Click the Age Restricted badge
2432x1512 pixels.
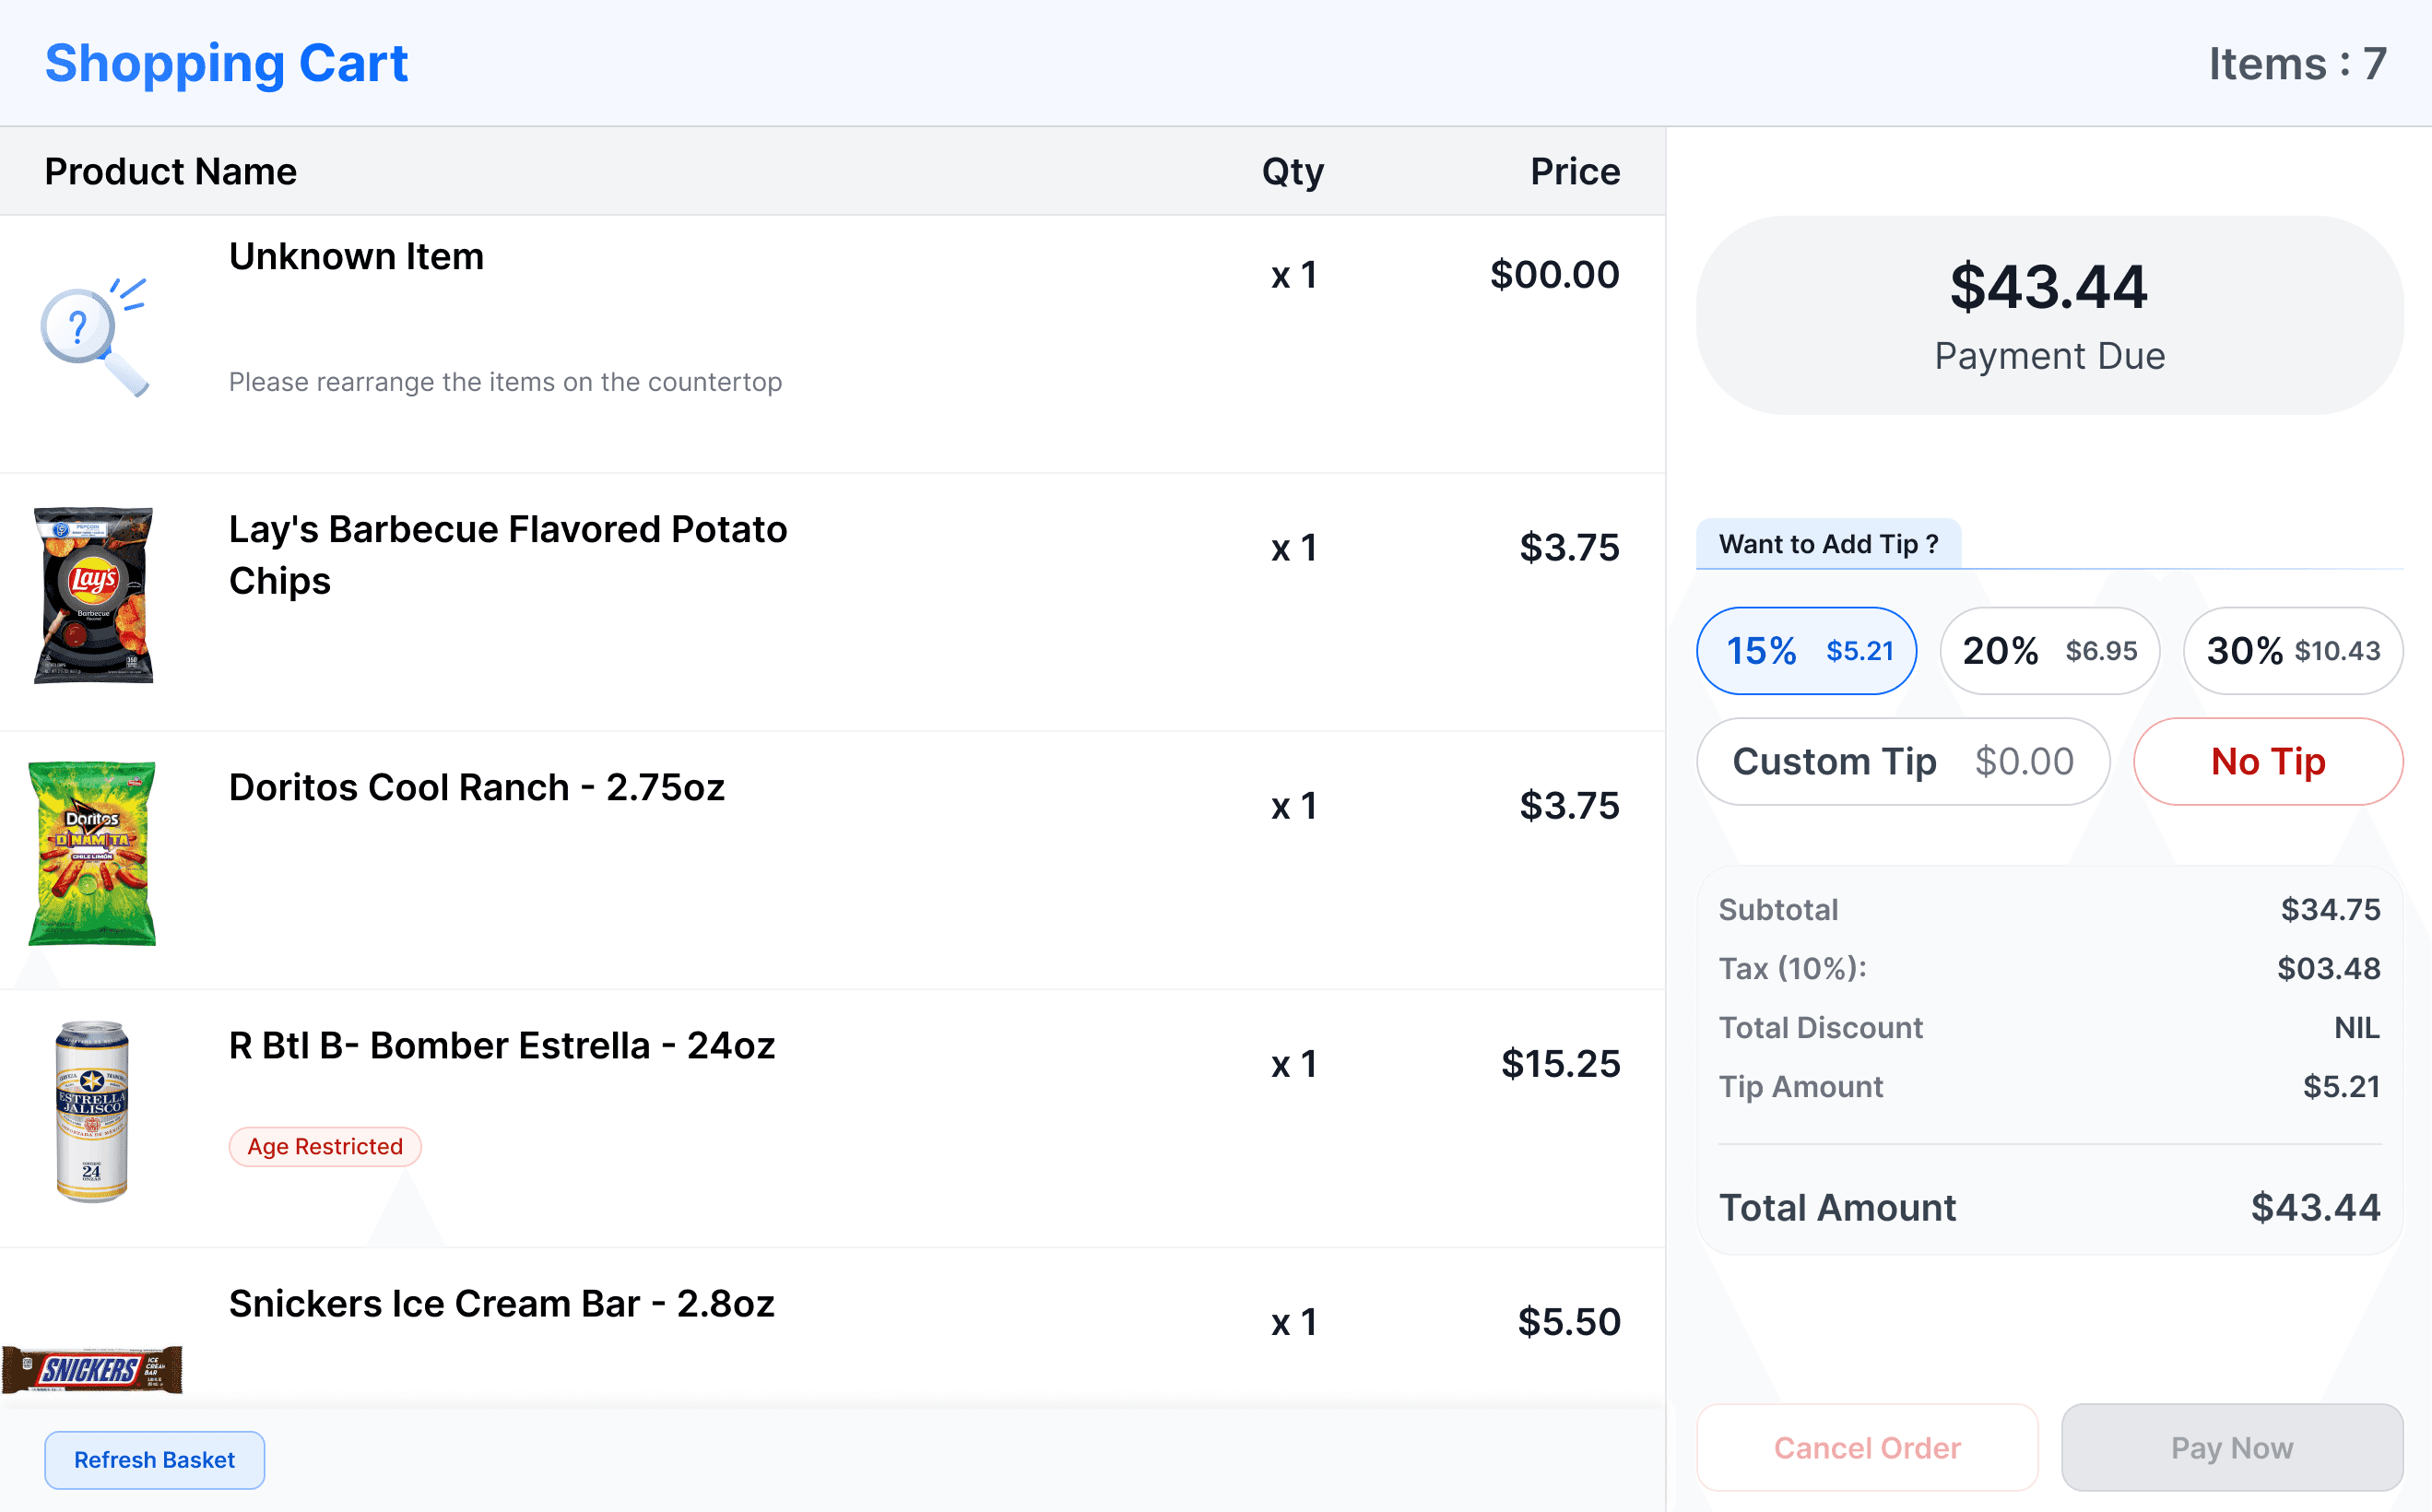pos(325,1147)
